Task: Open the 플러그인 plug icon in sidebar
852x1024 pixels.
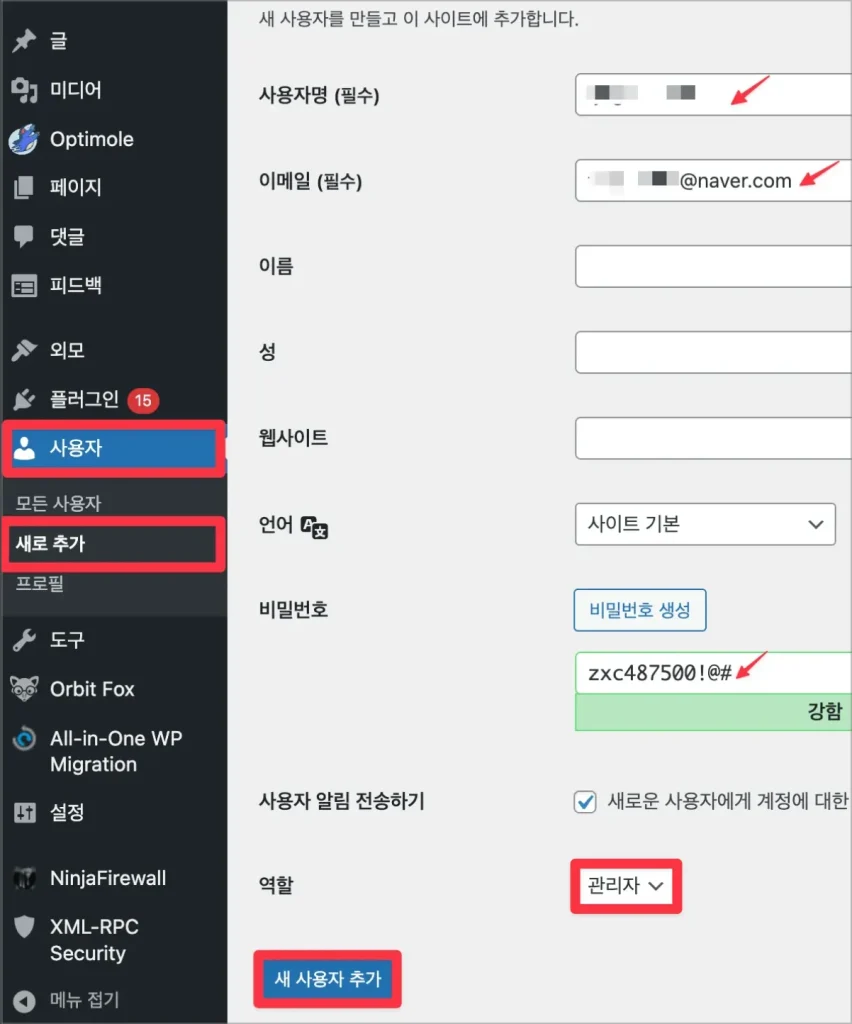Action: coord(24,399)
